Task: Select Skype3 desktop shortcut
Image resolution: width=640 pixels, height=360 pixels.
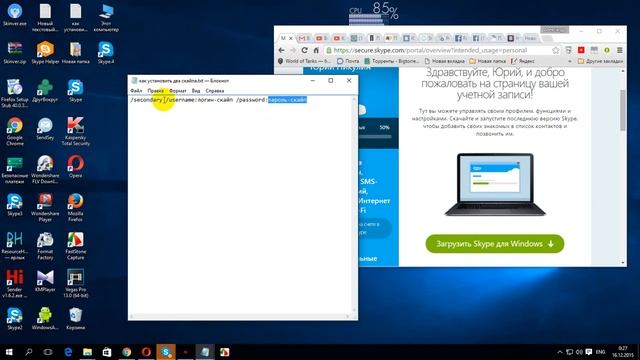Action: point(15,204)
